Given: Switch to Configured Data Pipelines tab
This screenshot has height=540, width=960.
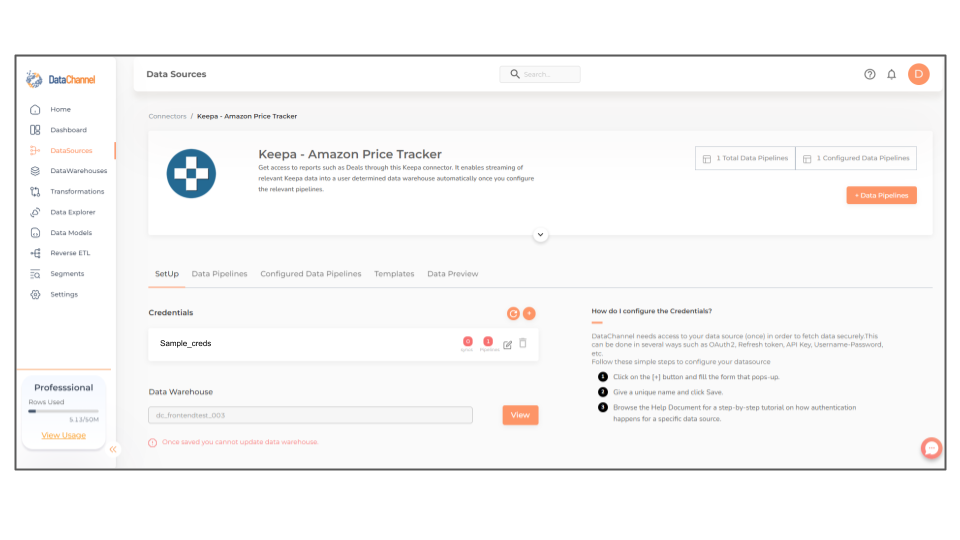Looking at the screenshot, I should click(x=310, y=274).
